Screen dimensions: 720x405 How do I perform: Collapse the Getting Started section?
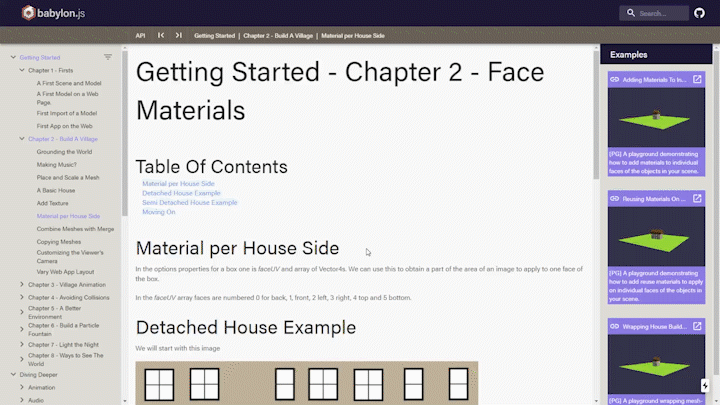click(x=13, y=57)
